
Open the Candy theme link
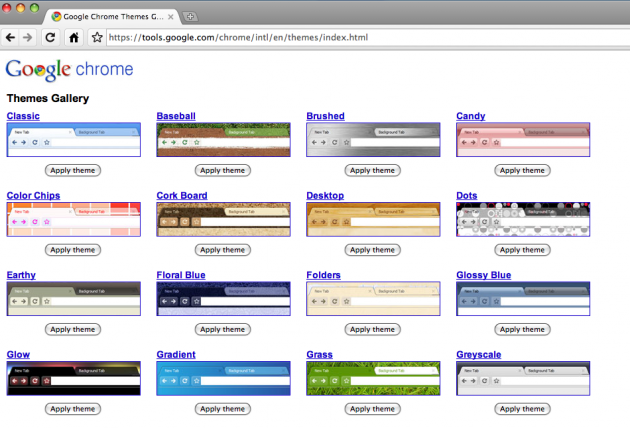click(470, 116)
